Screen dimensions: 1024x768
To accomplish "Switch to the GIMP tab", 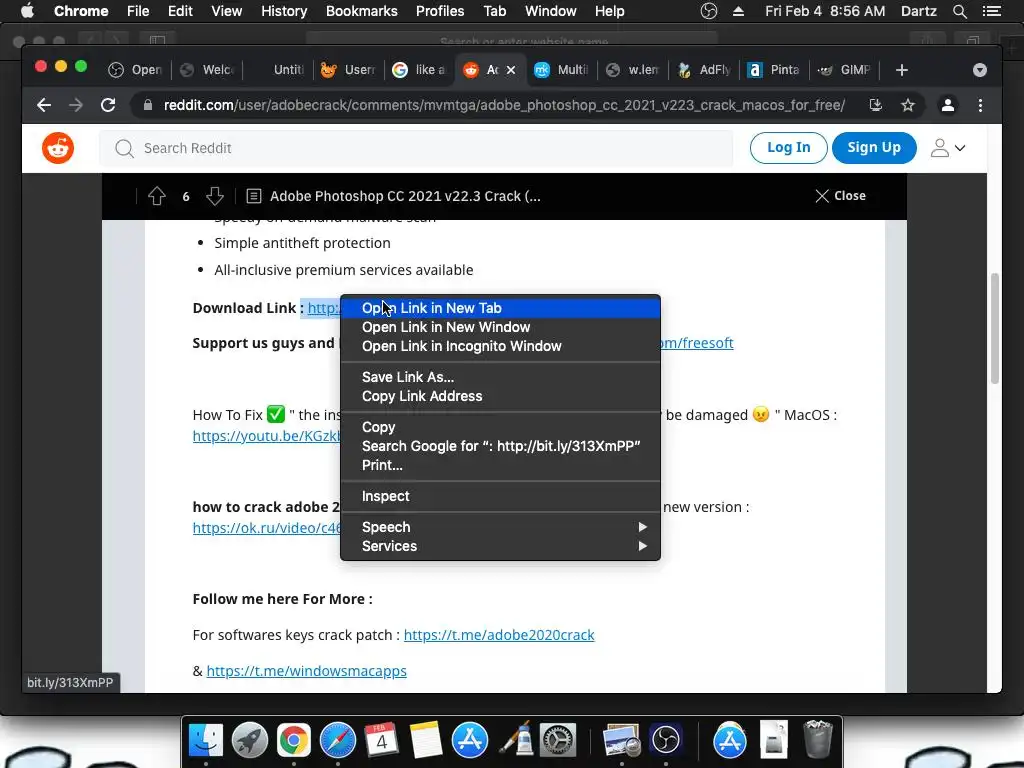I will (844, 70).
